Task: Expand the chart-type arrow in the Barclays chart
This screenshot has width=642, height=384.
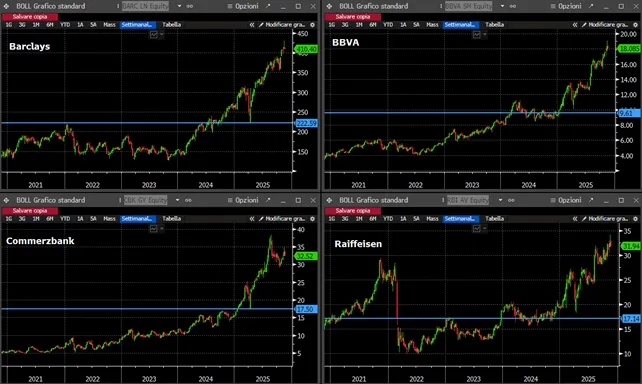Action: [x=162, y=35]
